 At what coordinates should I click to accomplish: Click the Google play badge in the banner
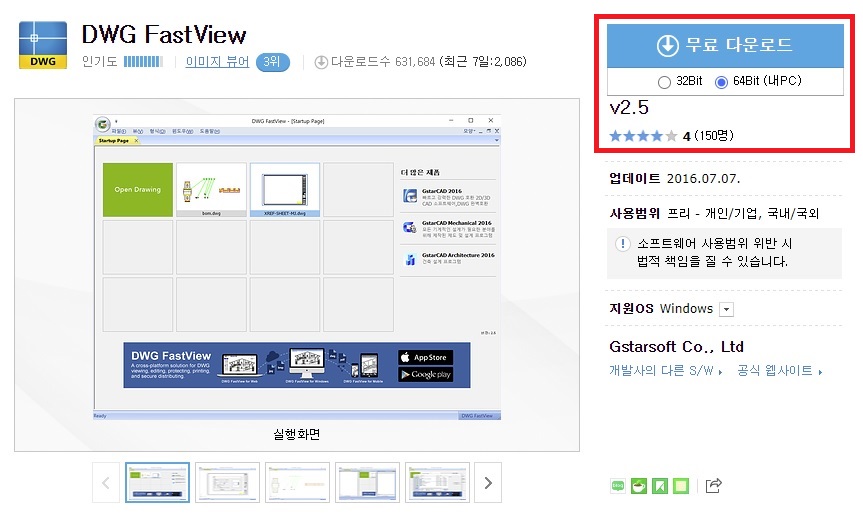tap(425, 374)
